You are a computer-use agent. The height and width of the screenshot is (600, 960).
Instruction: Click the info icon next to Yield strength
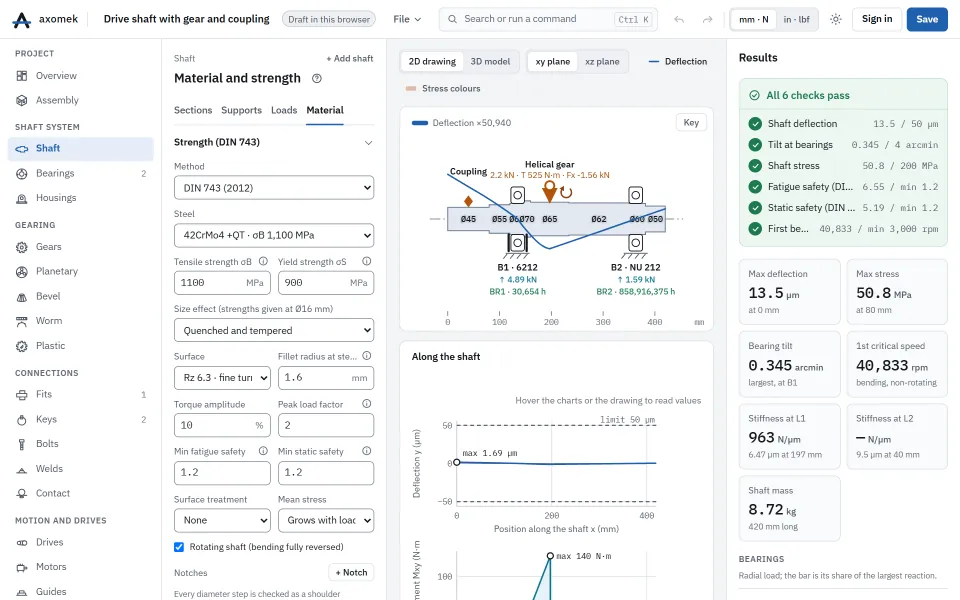[367, 261]
